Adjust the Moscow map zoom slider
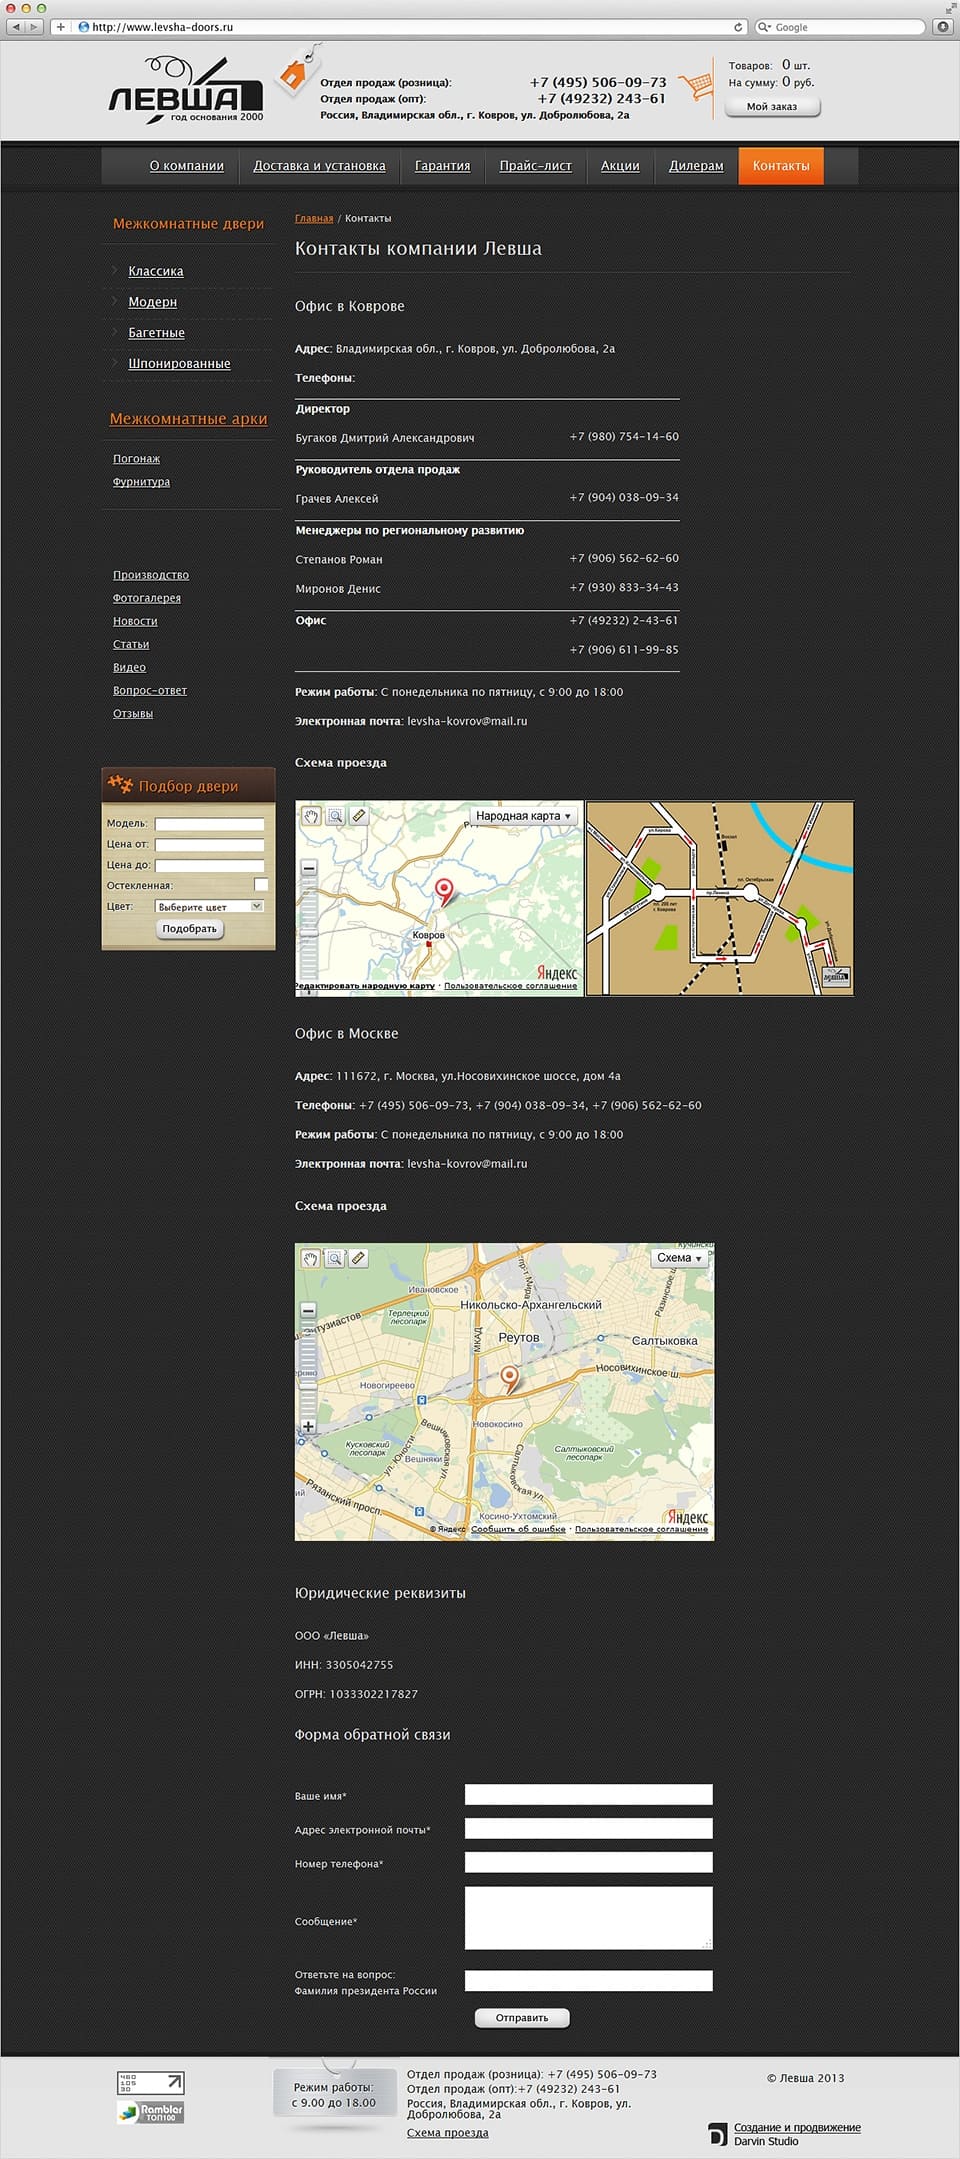 click(308, 1368)
